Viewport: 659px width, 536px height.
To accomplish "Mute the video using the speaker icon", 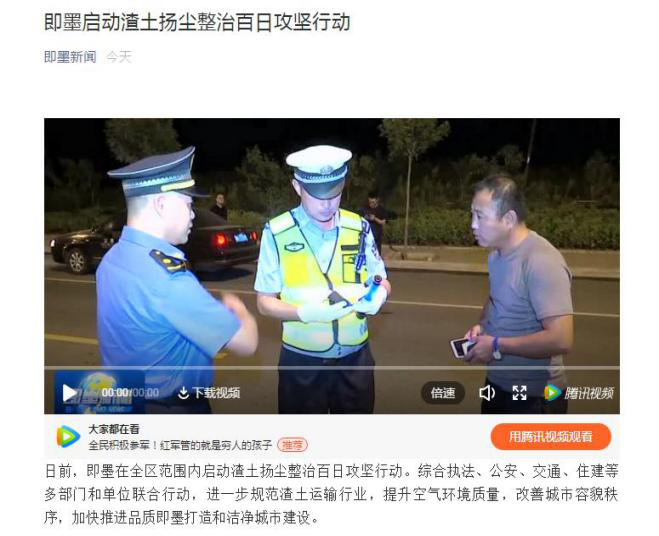I will click(x=487, y=393).
